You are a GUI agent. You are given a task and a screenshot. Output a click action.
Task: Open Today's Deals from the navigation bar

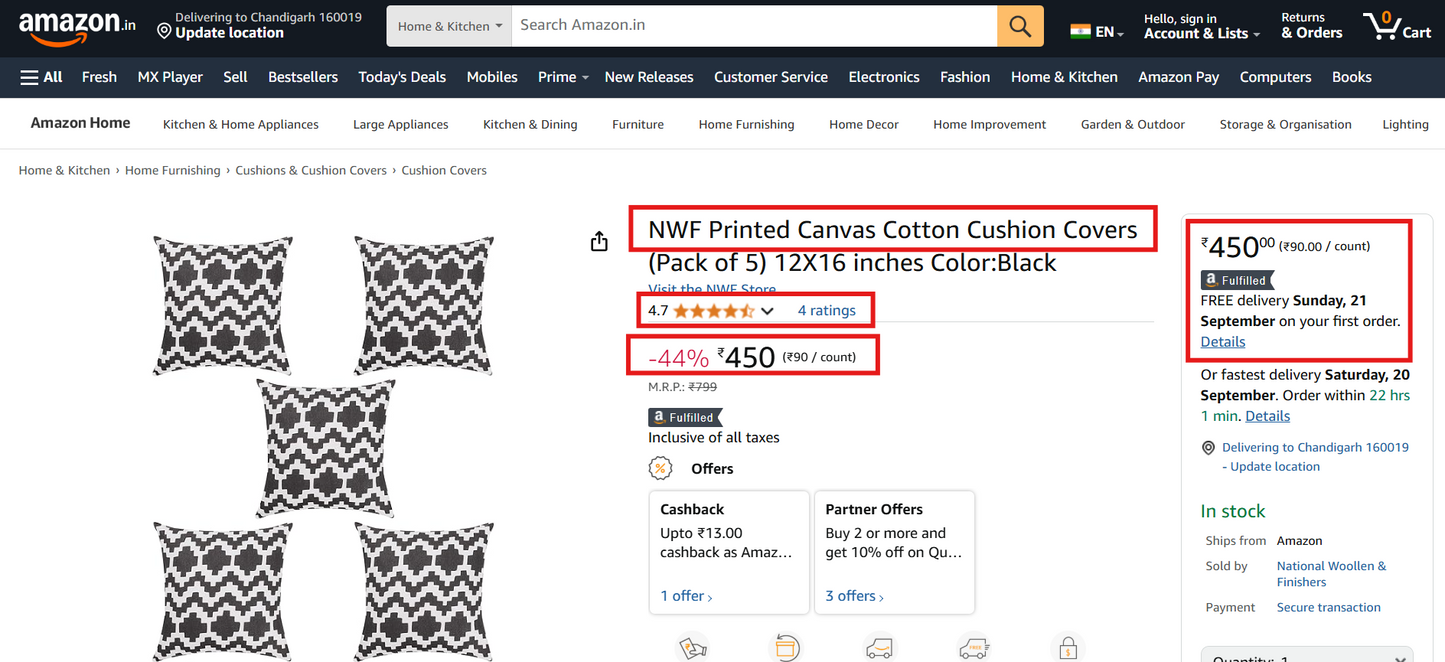tap(401, 77)
